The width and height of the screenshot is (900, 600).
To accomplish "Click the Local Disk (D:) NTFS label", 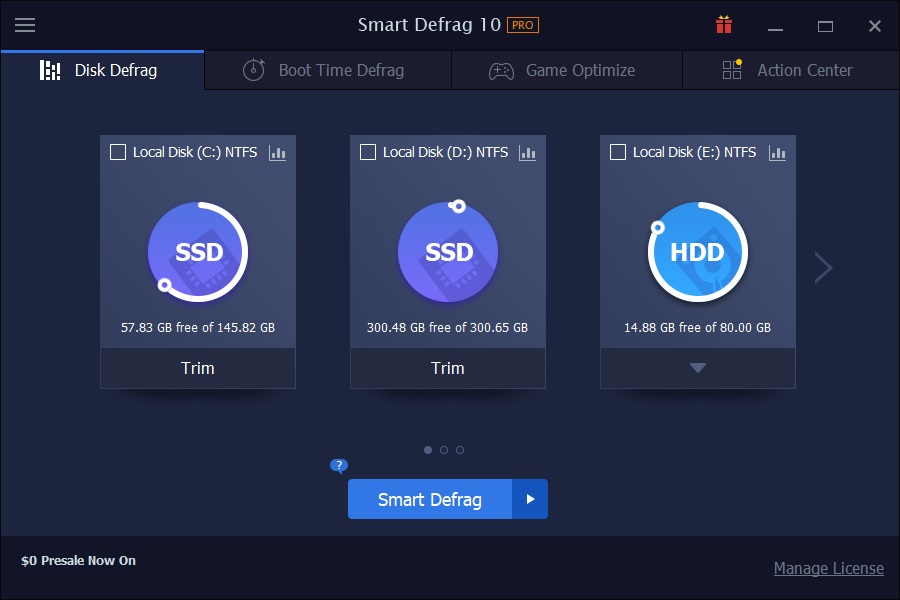I will click(x=445, y=152).
